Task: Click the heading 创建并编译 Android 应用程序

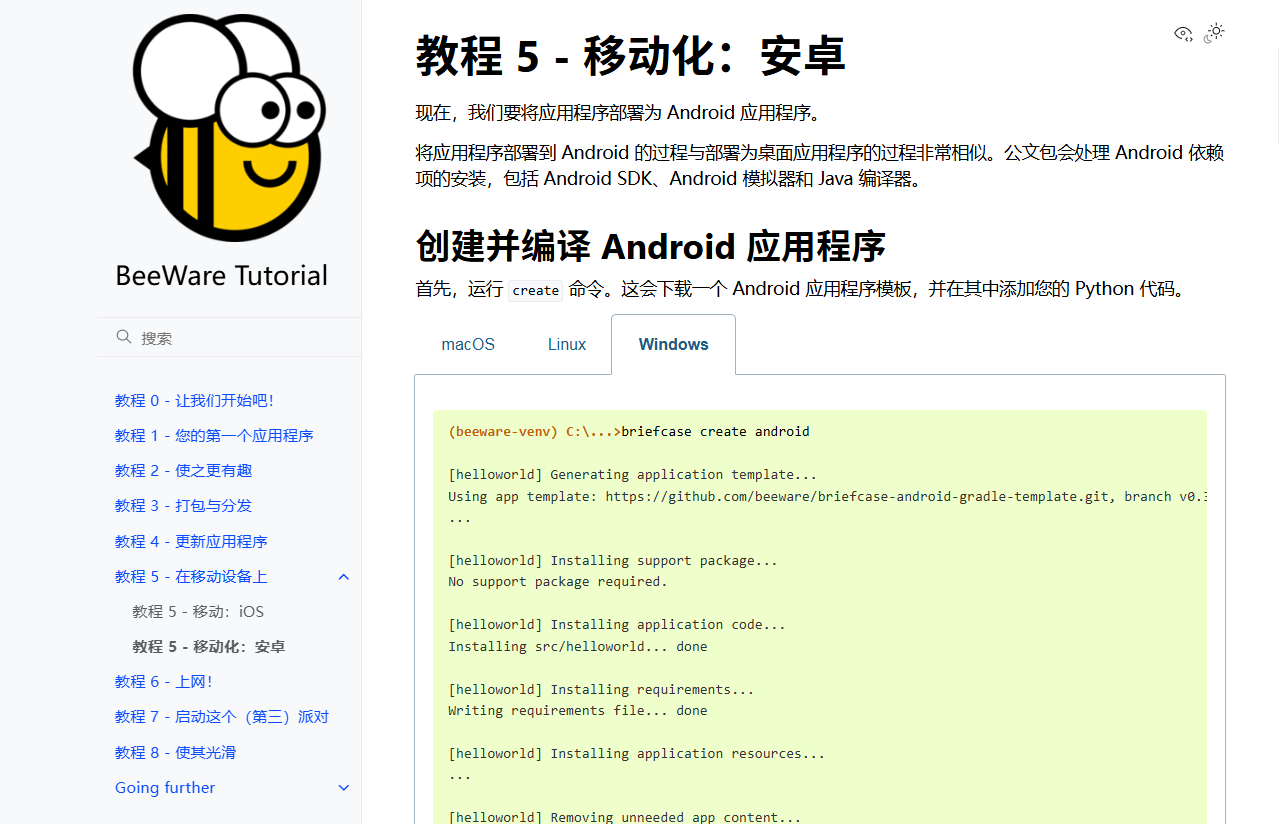Action: point(651,245)
